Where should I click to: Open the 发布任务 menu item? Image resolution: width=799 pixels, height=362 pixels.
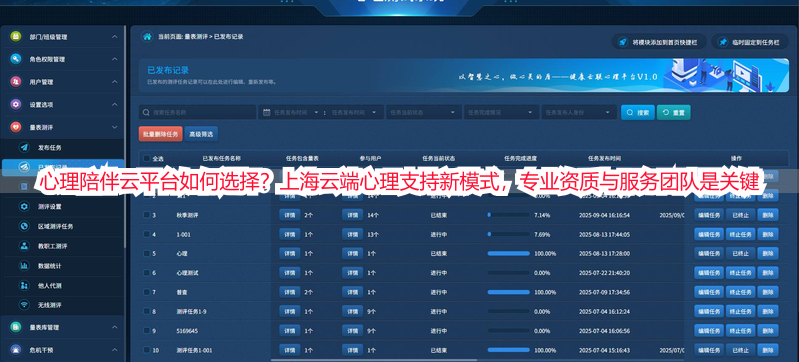62,147
